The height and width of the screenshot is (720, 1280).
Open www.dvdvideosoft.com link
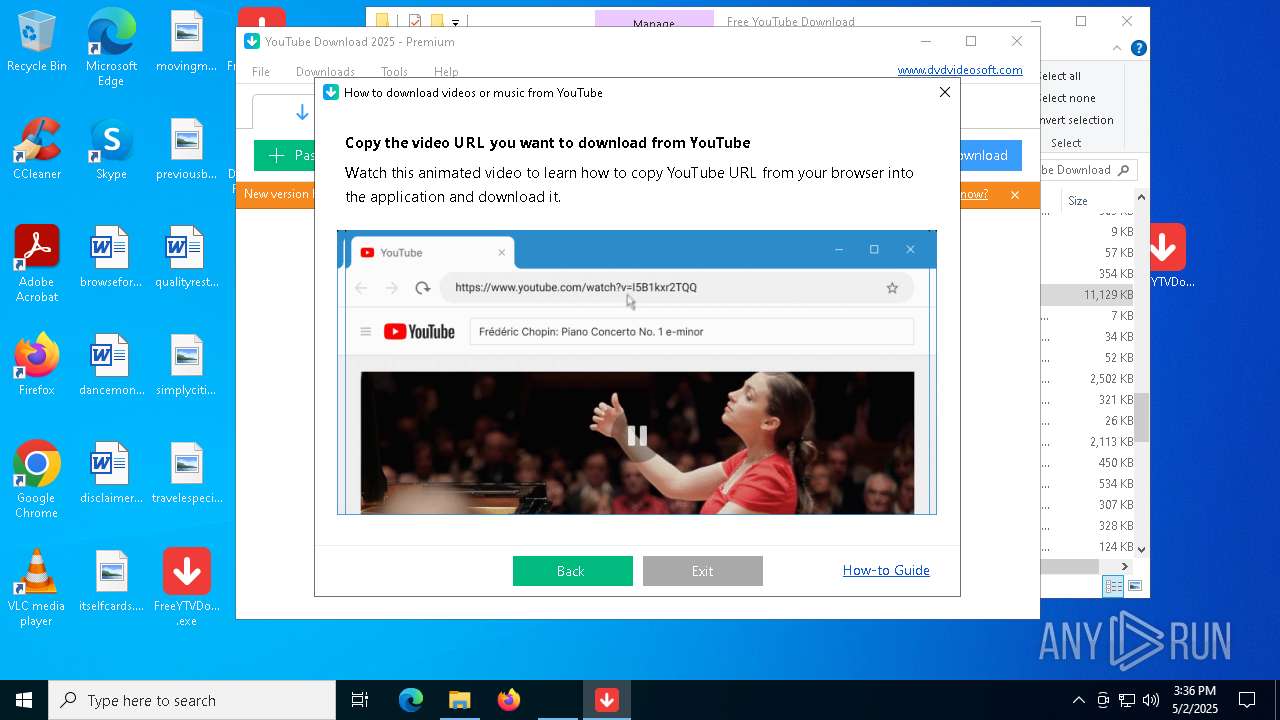coord(959,70)
